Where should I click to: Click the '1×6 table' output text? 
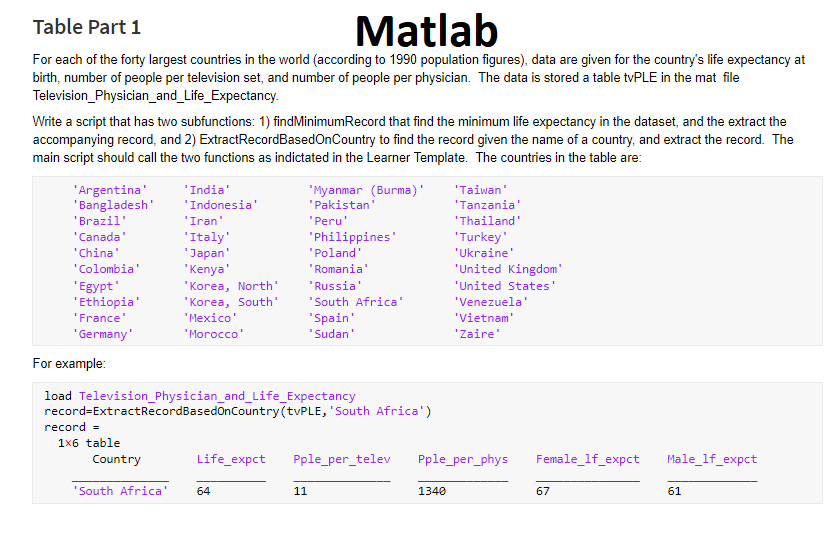pyautogui.click(x=89, y=442)
